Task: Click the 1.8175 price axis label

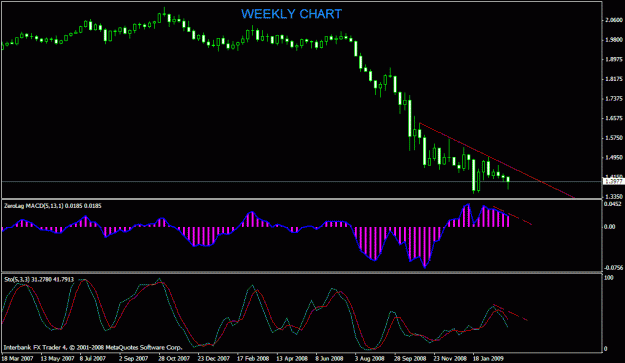Action: [614, 79]
